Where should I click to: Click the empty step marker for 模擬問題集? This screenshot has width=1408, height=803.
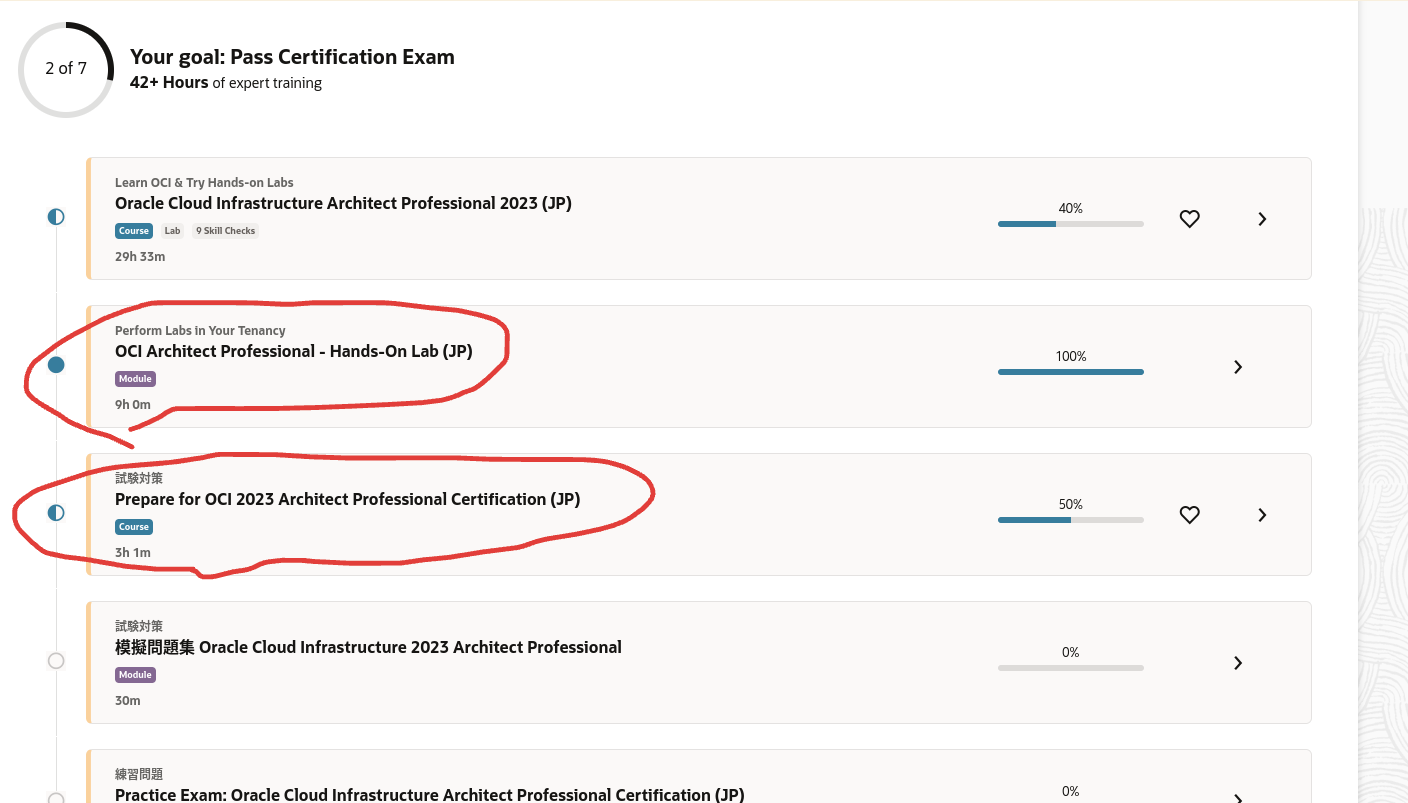56,661
